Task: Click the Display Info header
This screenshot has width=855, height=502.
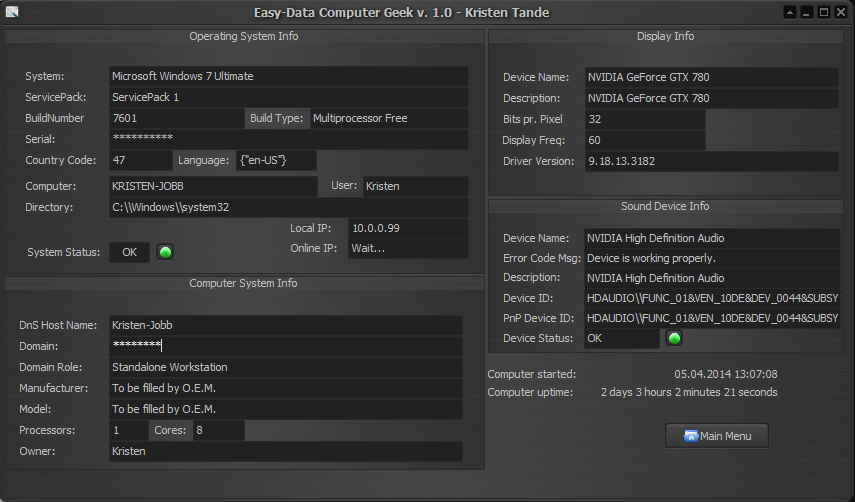Action: click(665, 37)
